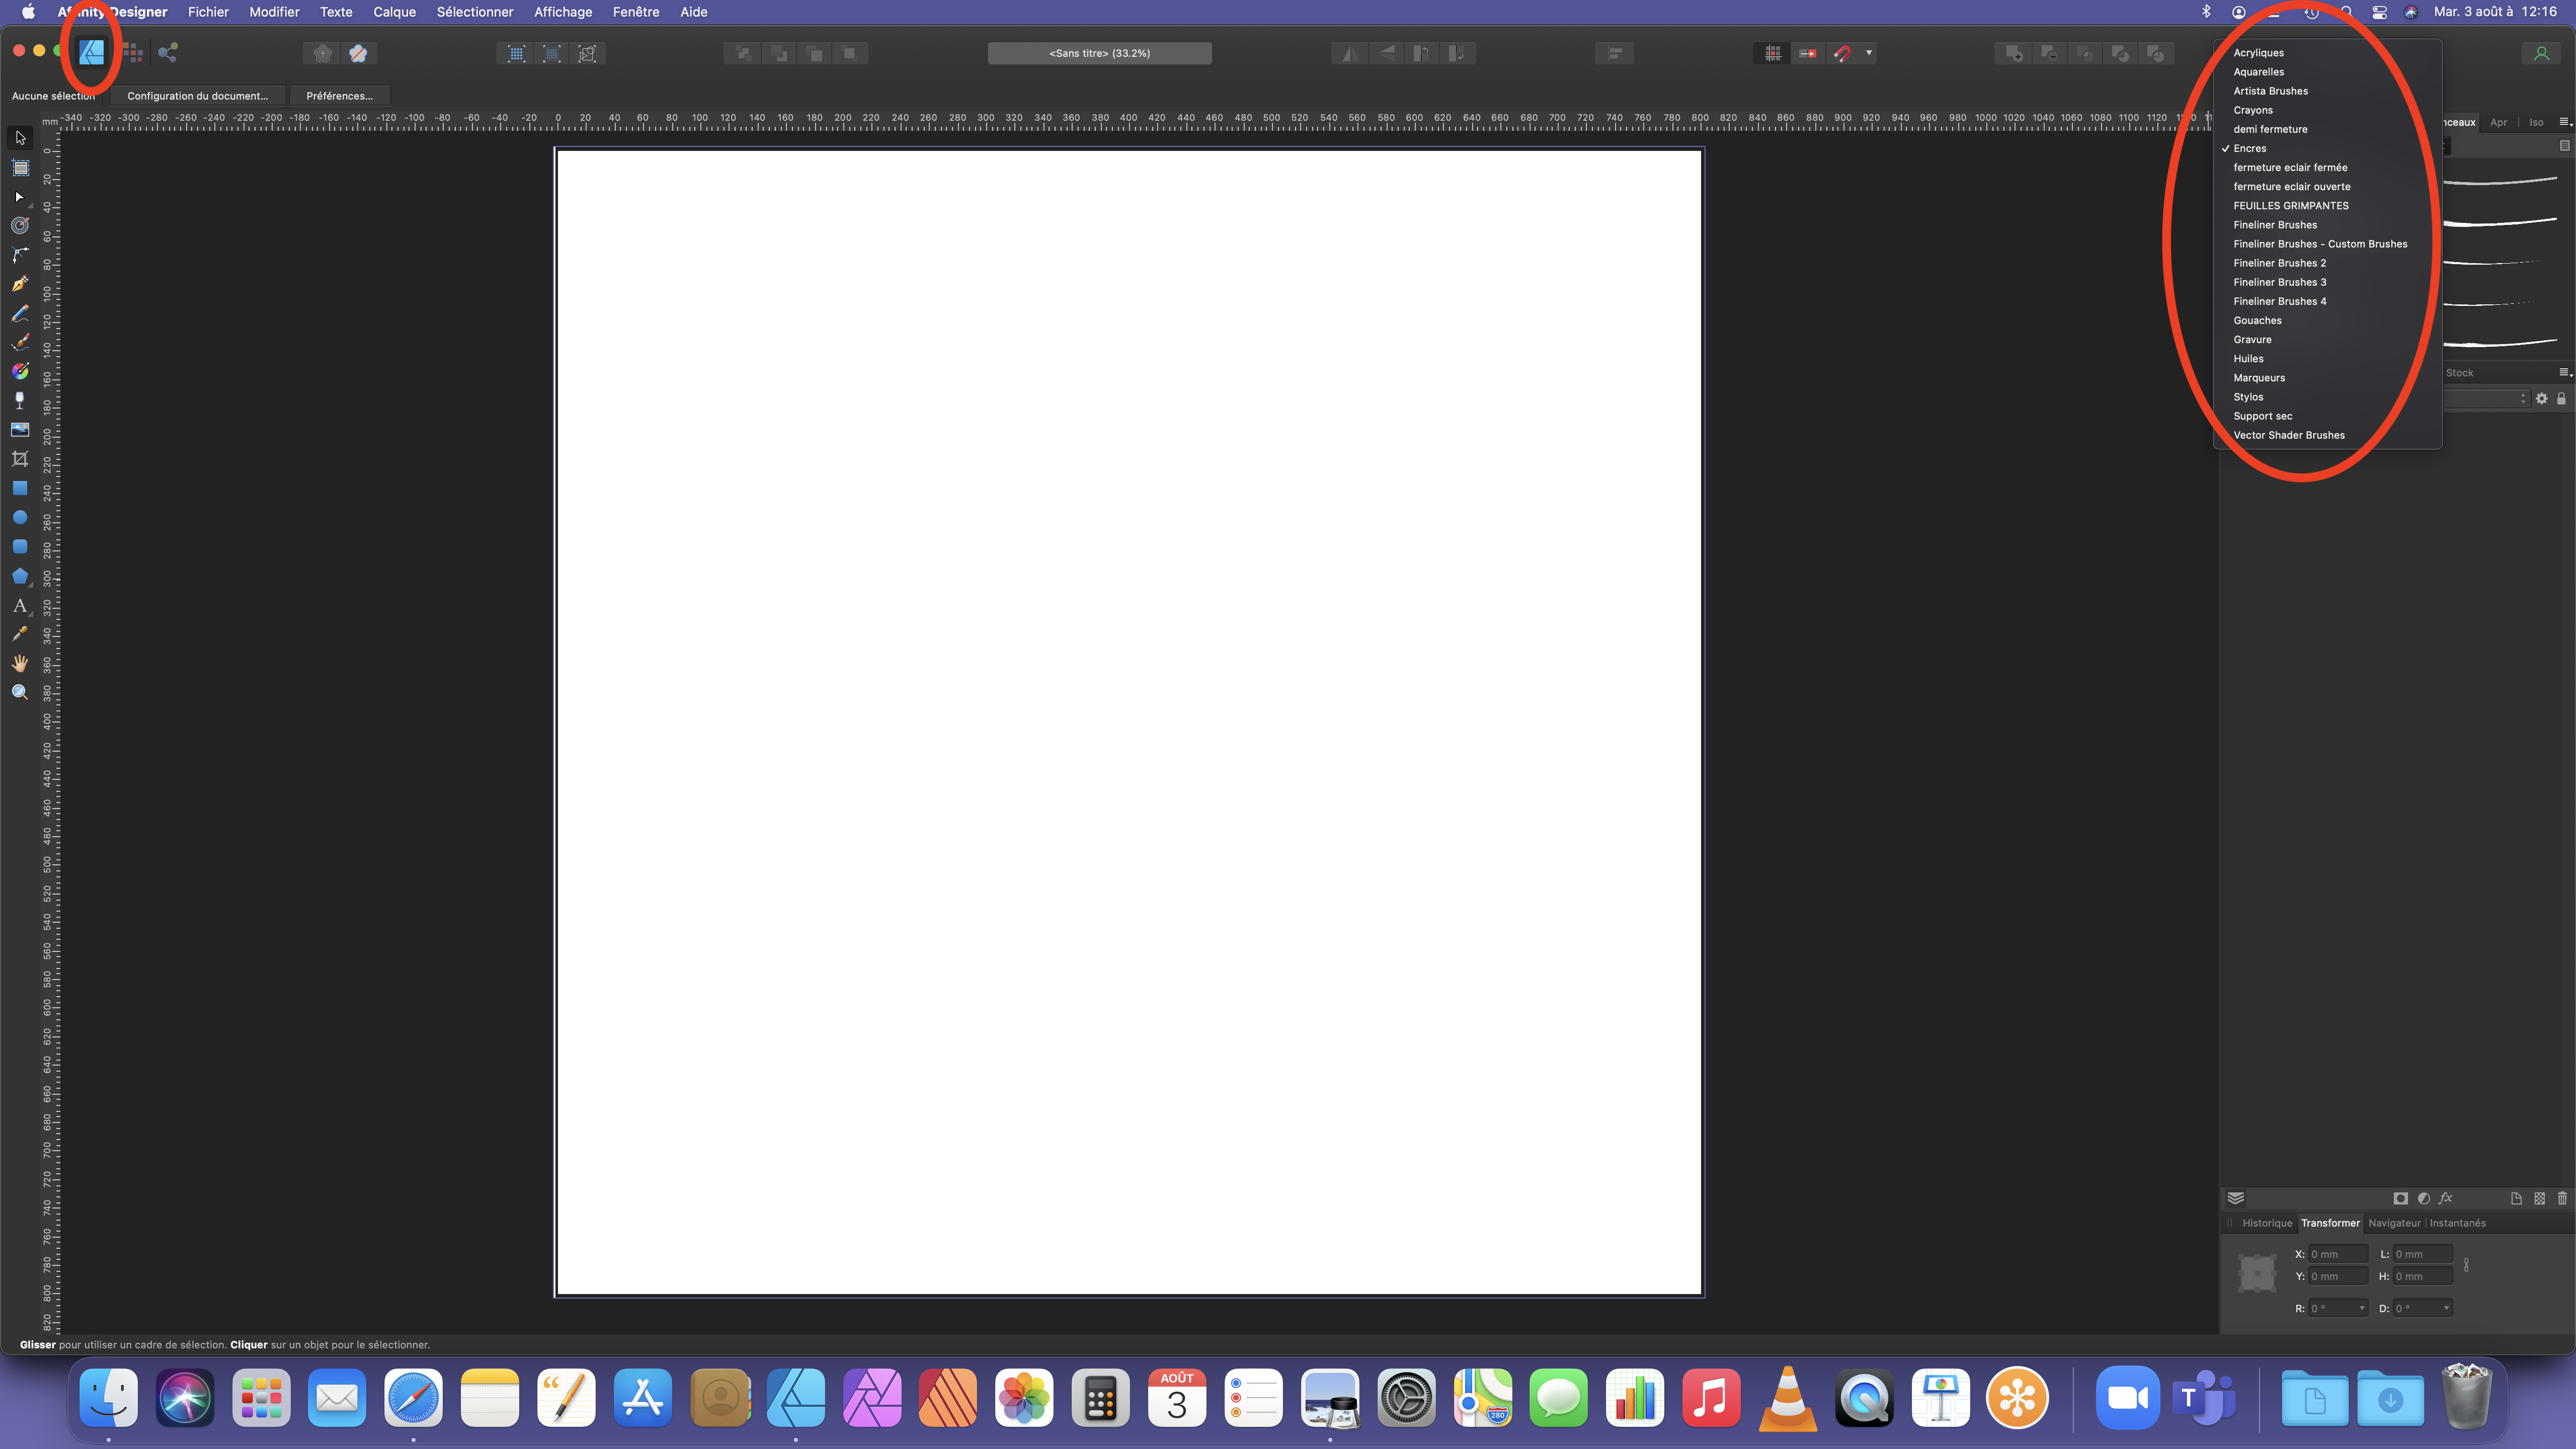
Task: Expand the rotation R value dropdown
Action: pyautogui.click(x=2362, y=1308)
